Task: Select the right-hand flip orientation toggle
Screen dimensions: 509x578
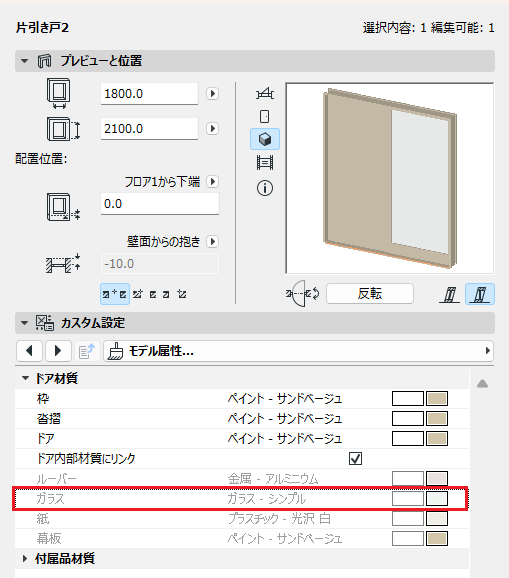Action: [480, 294]
